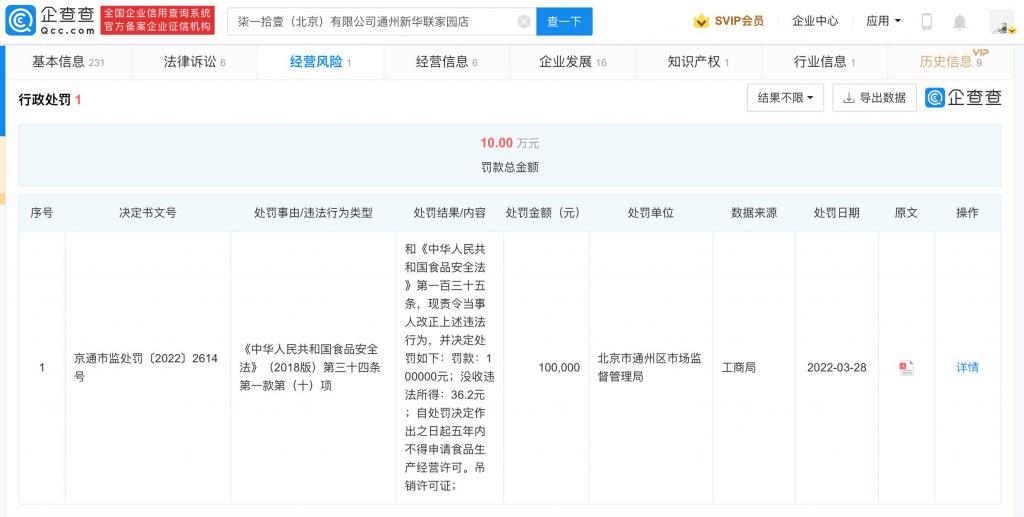Click the user avatar in header
This screenshot has width=1024, height=517.
coord(1001,21)
